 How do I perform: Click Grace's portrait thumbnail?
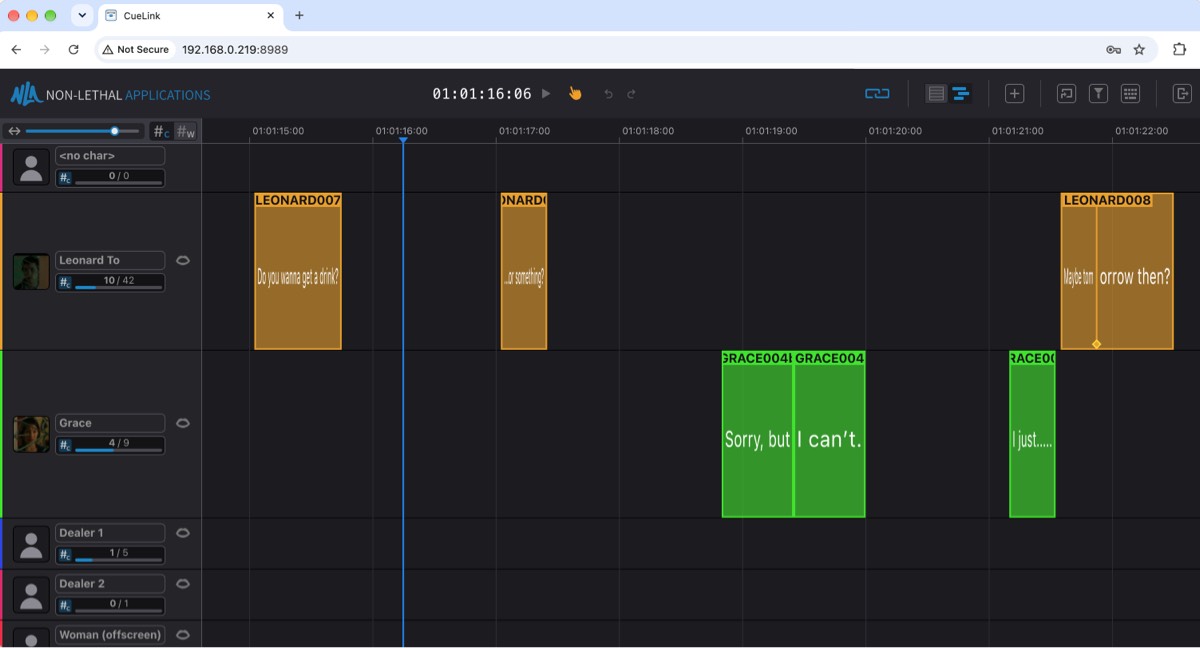tap(31, 434)
